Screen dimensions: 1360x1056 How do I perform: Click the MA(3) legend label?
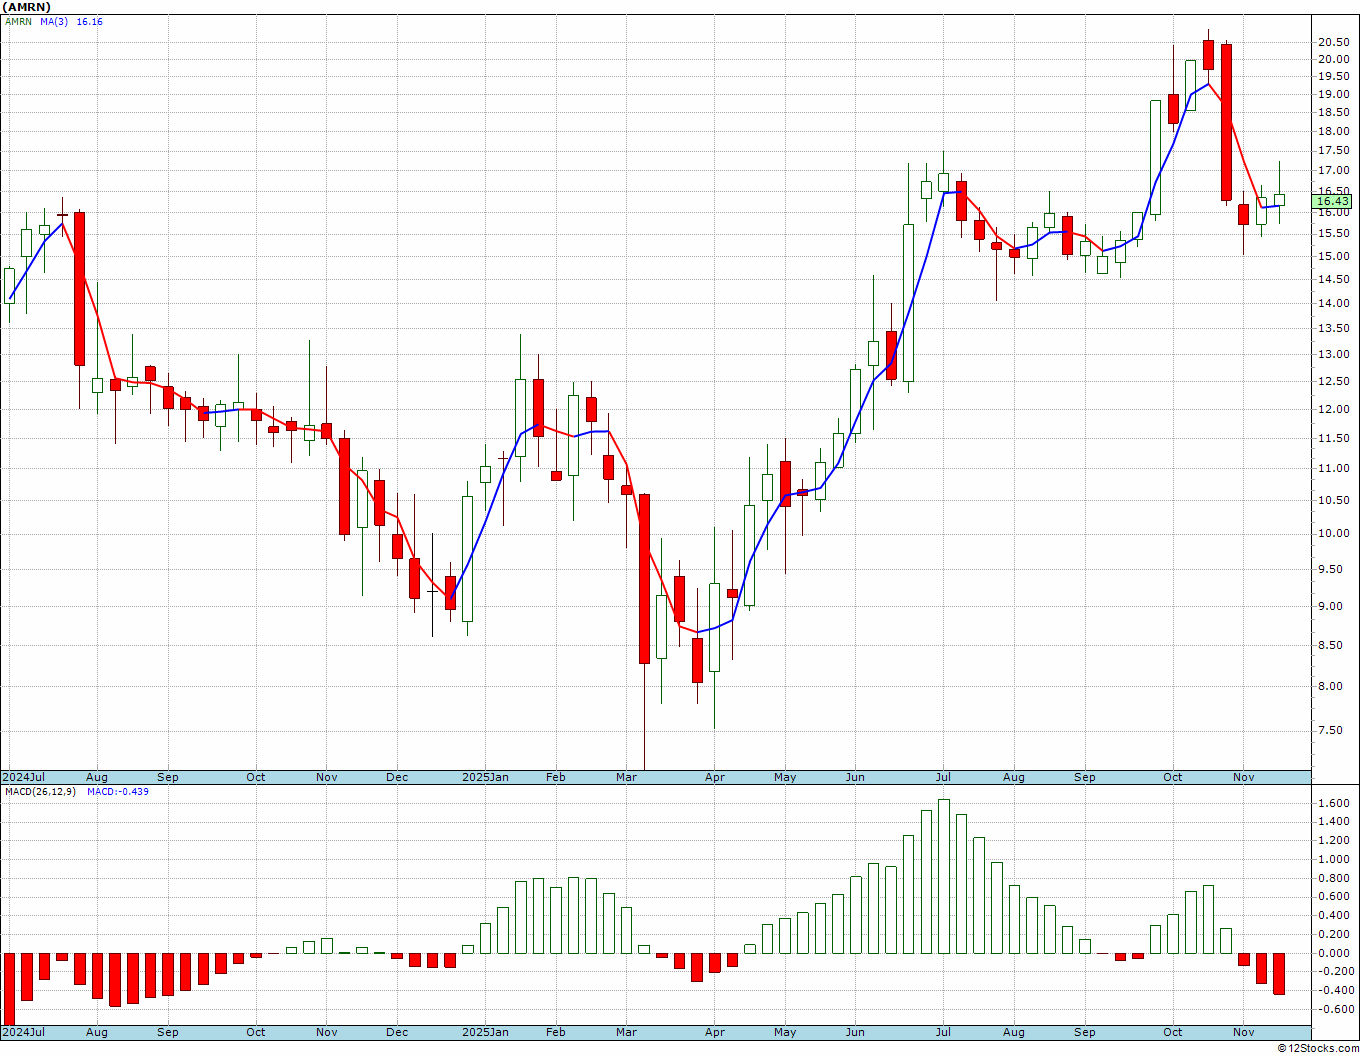point(54,22)
